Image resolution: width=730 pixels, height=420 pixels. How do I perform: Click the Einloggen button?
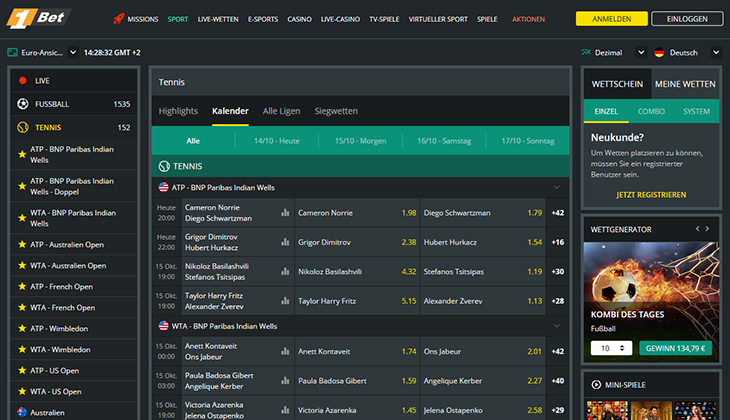point(687,19)
